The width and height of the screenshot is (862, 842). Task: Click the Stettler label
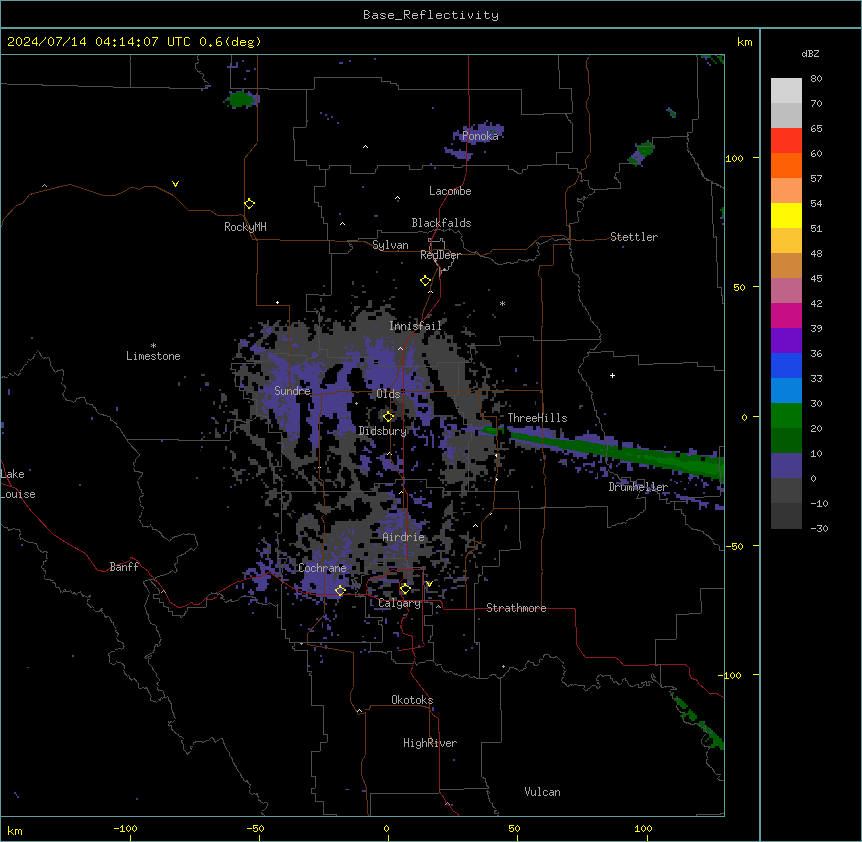click(634, 237)
